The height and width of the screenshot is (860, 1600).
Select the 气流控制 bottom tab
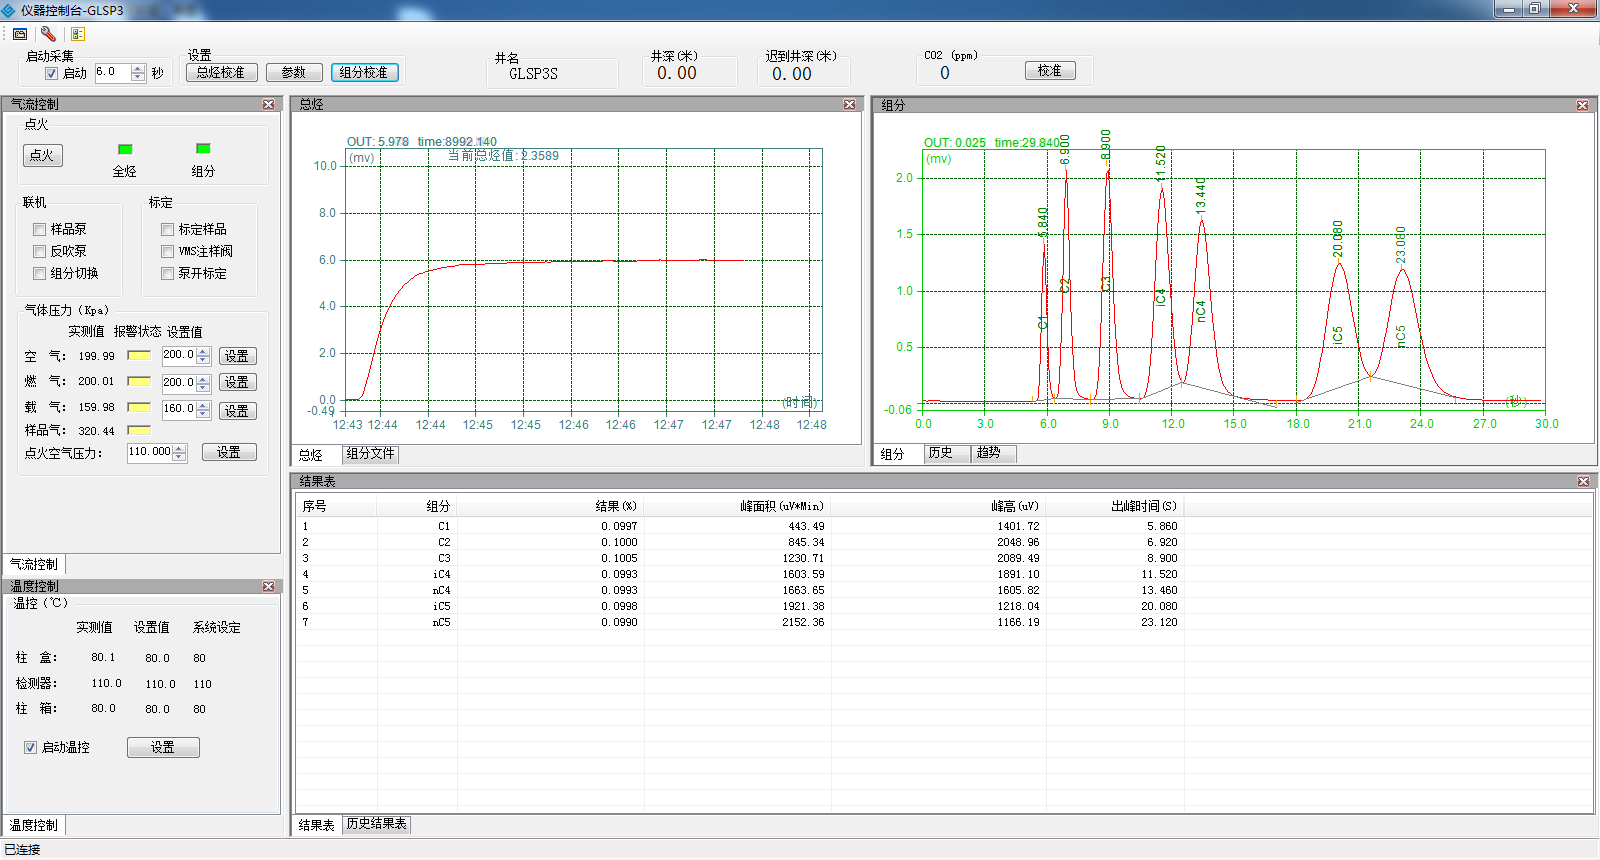[x=34, y=565]
